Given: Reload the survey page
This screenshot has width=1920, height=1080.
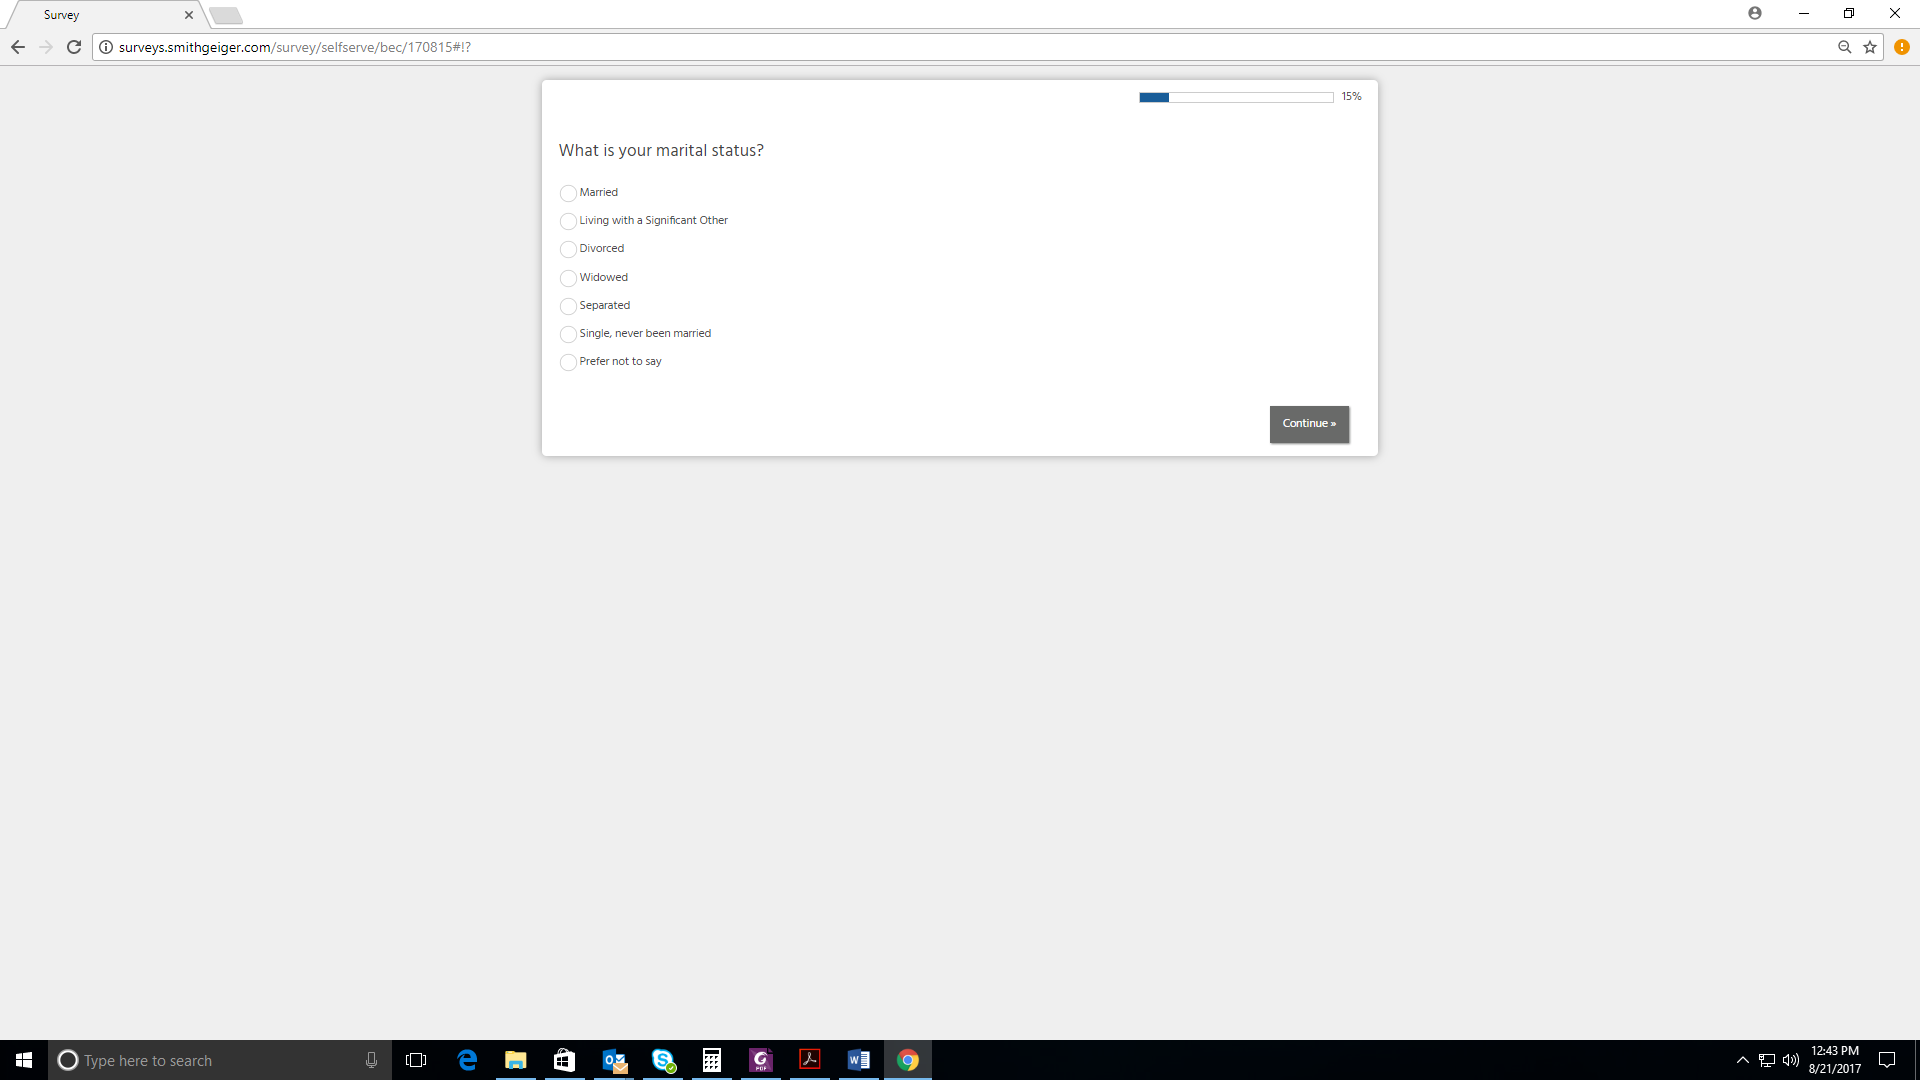Looking at the screenshot, I should (x=74, y=47).
